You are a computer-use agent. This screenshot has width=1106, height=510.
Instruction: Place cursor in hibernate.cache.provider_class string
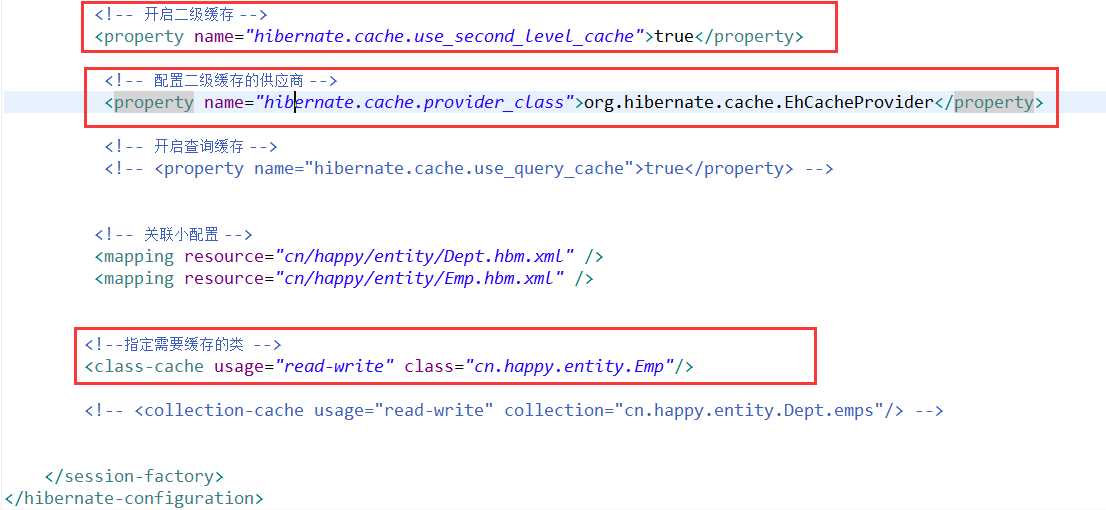click(x=414, y=103)
